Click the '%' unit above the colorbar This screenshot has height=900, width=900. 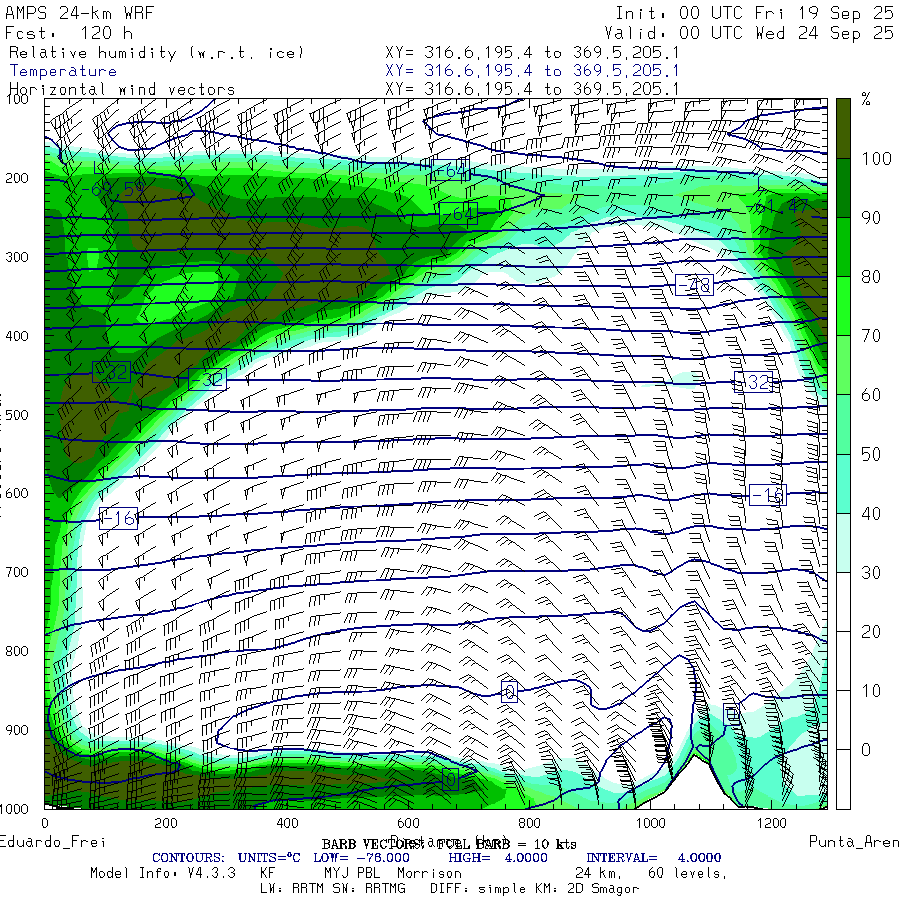point(866,99)
